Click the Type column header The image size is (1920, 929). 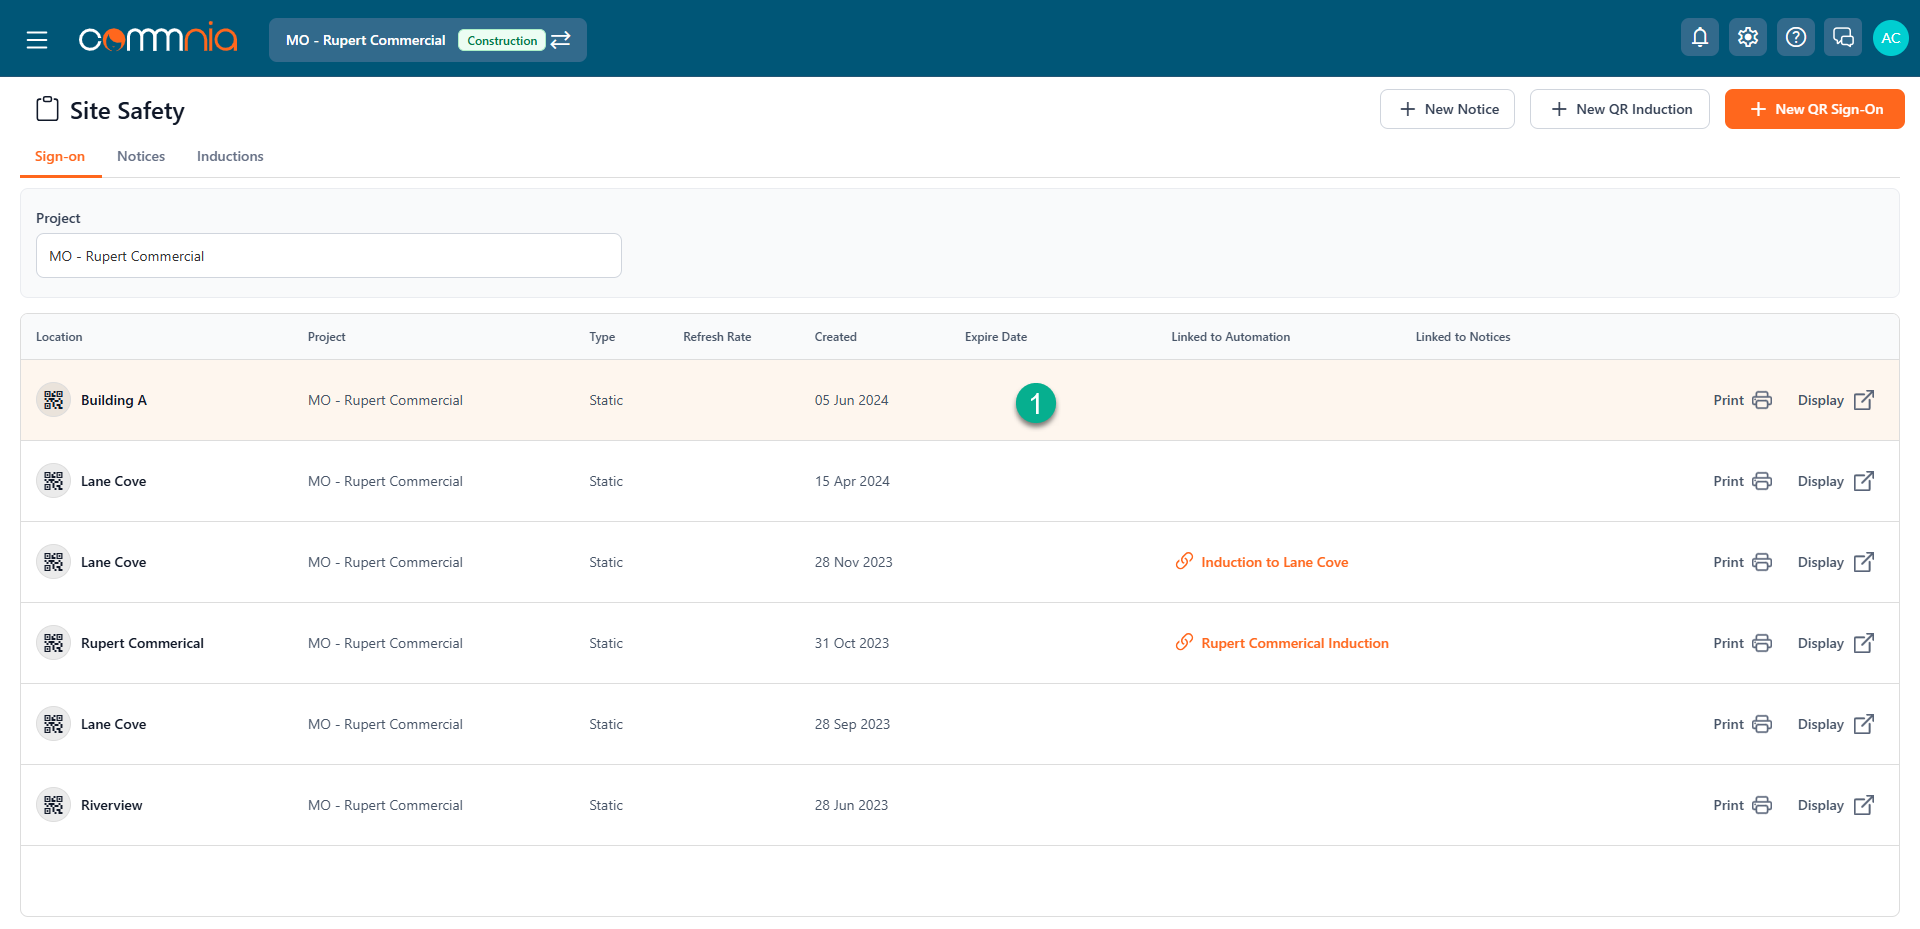(x=602, y=337)
